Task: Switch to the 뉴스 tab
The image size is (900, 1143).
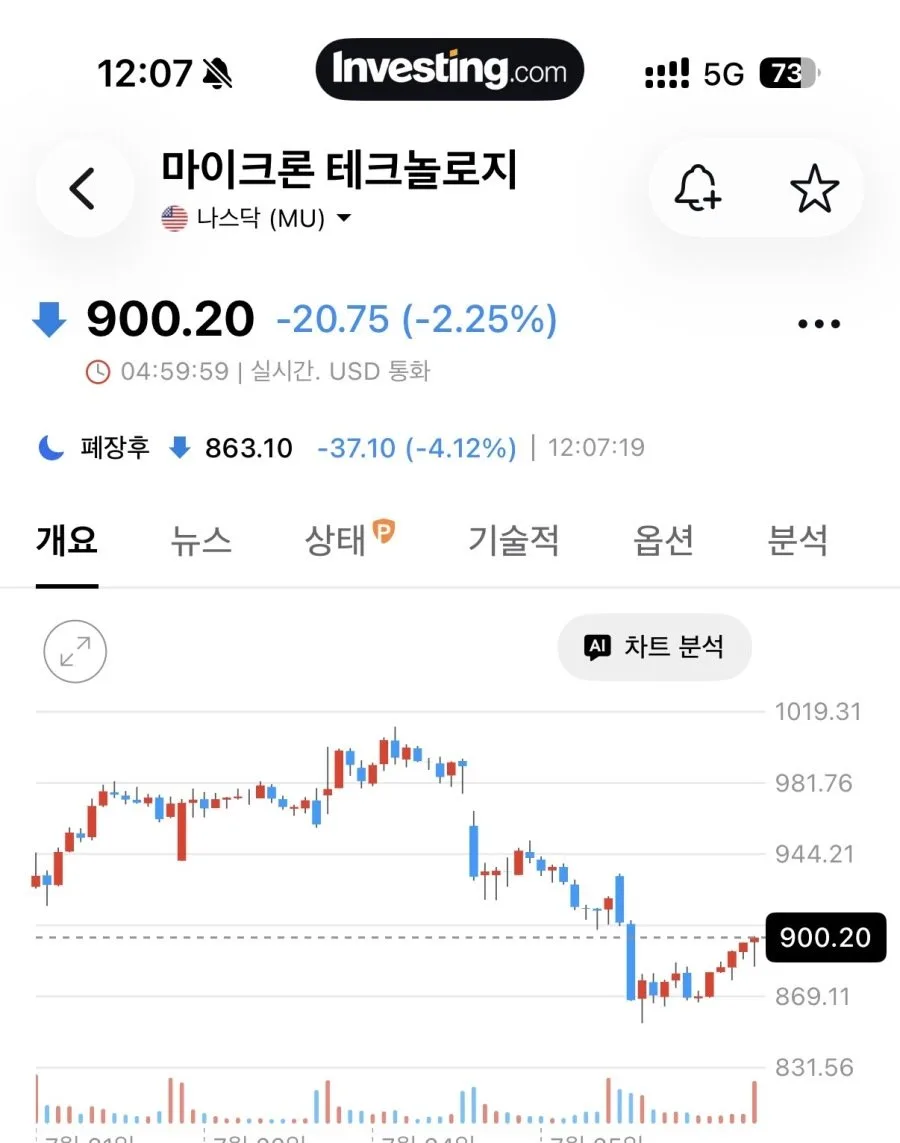Action: click(201, 540)
